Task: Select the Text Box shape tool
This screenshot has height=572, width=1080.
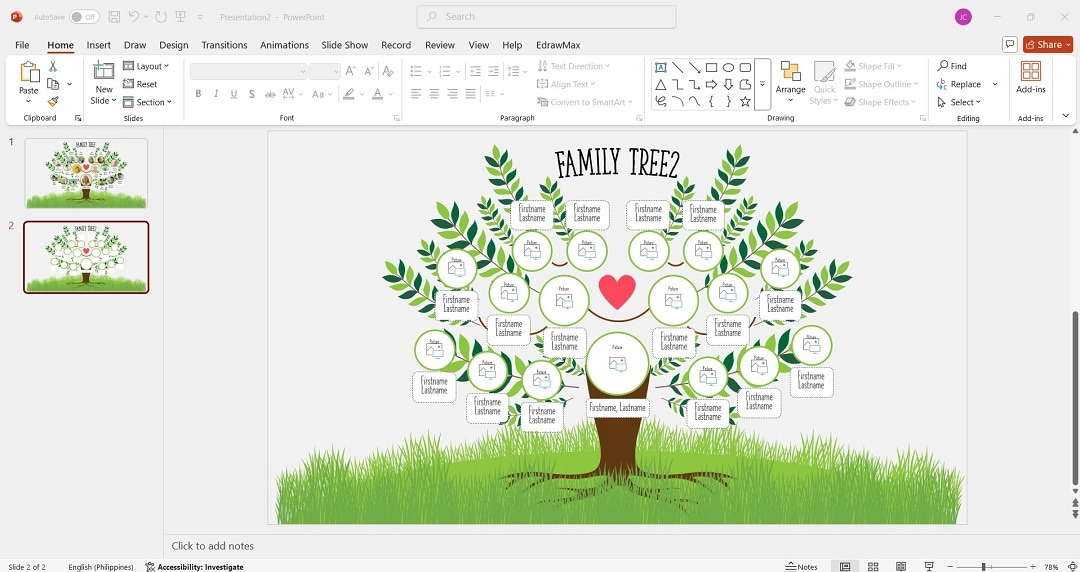Action: tap(661, 68)
